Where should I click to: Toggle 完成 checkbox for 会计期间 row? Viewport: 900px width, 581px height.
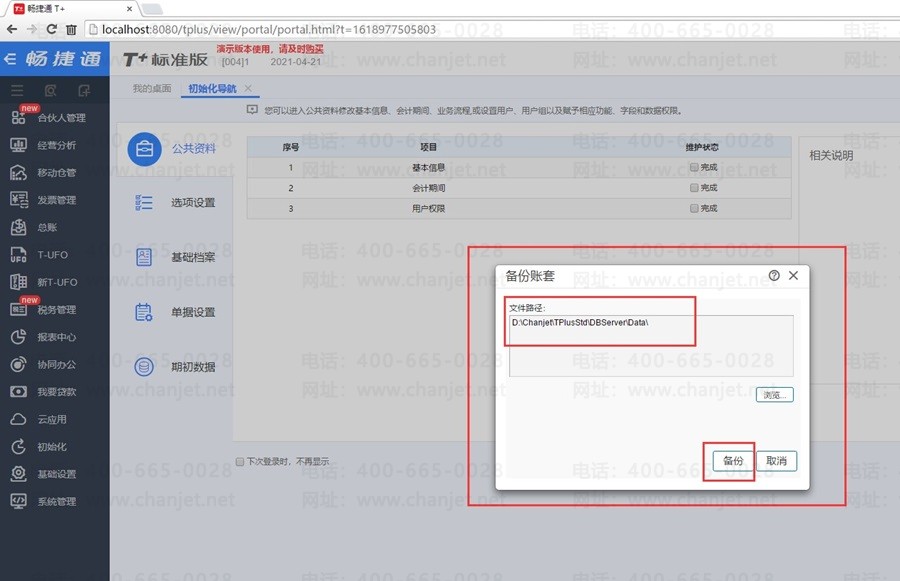tap(694, 188)
